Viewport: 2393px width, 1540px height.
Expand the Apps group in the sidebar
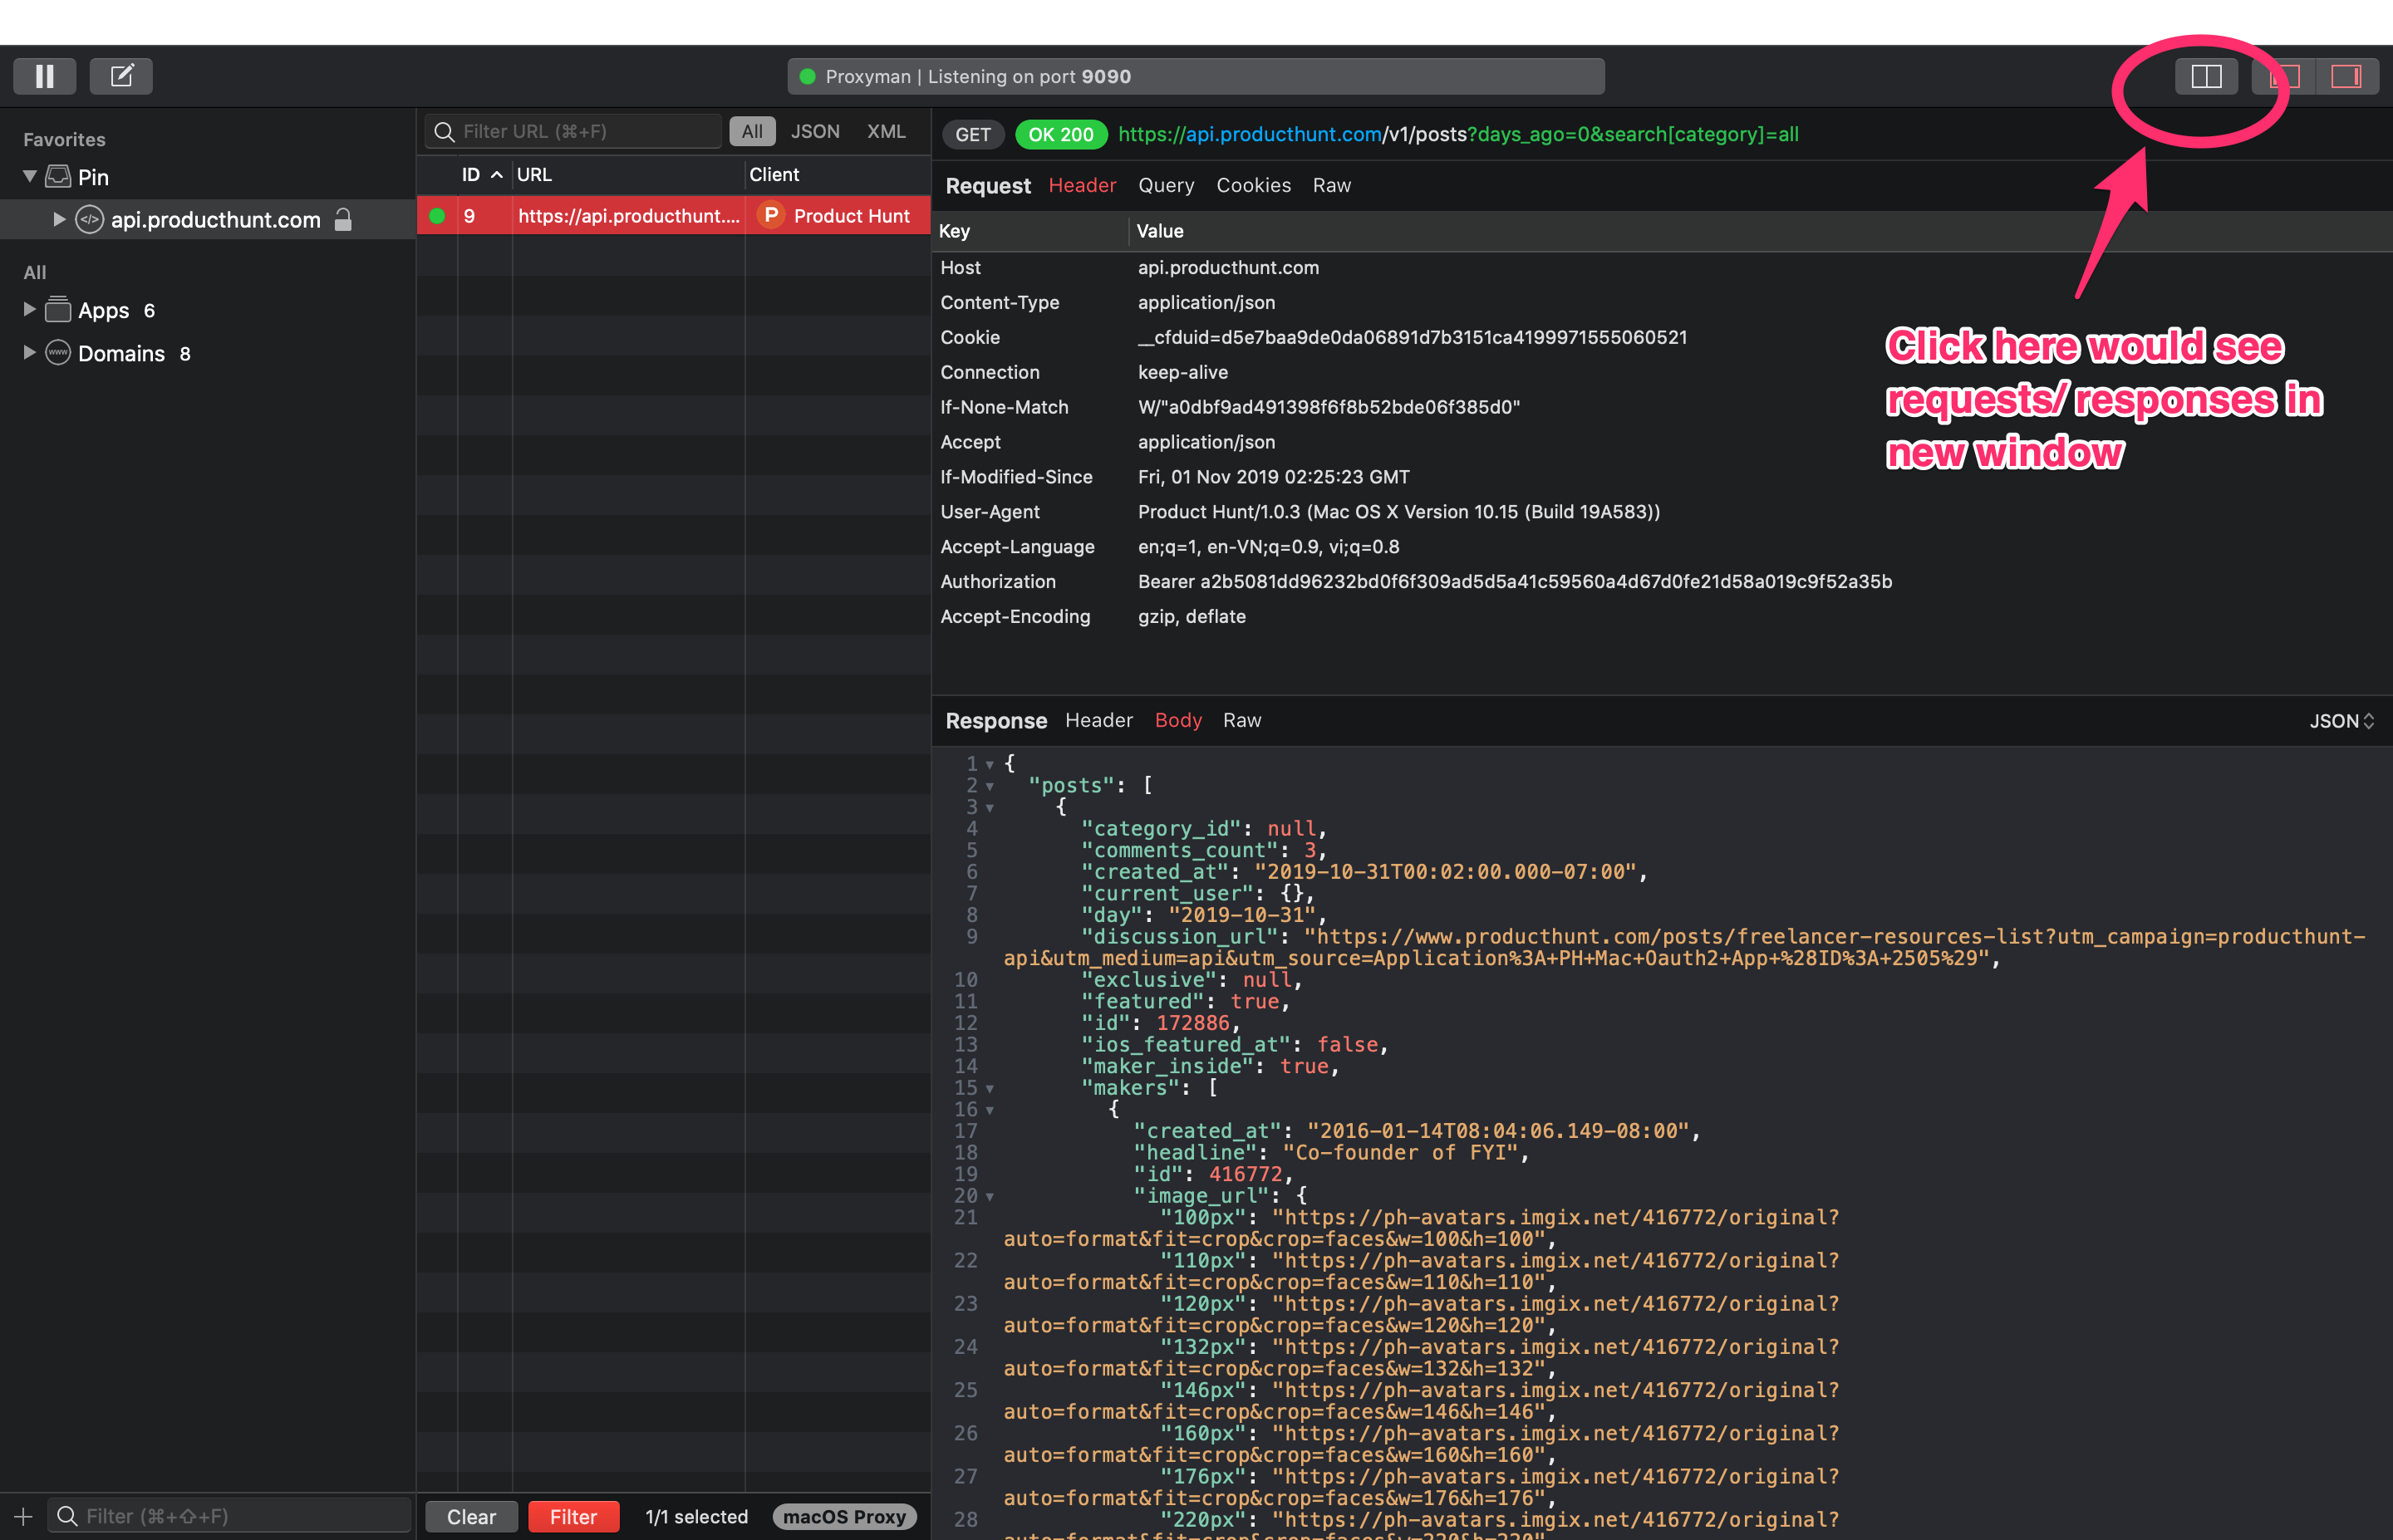tap(28, 310)
